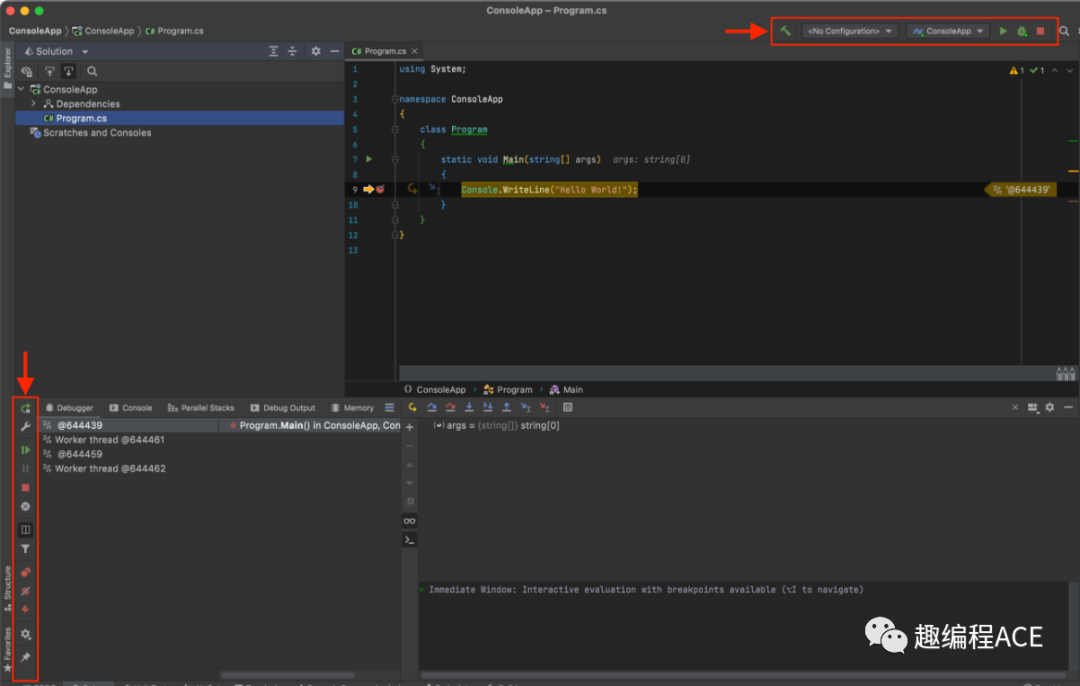Click the green Run button in the top toolbar
1080x686 pixels.
(1003, 31)
